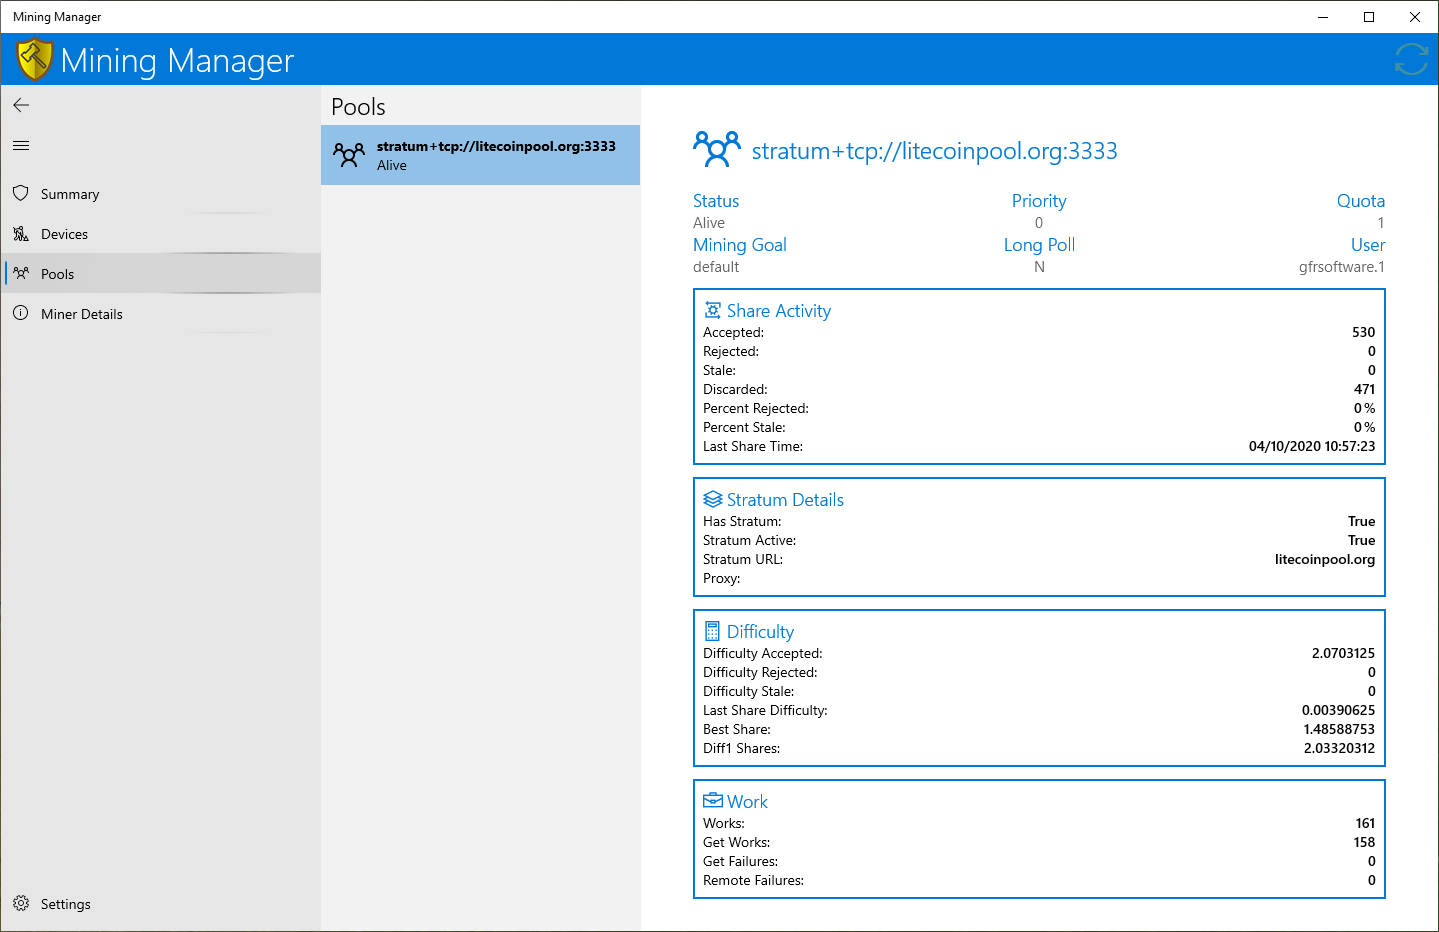The height and width of the screenshot is (932, 1439).
Task: Select the litecoinpool.org:3333 pool entry
Action: [480, 155]
